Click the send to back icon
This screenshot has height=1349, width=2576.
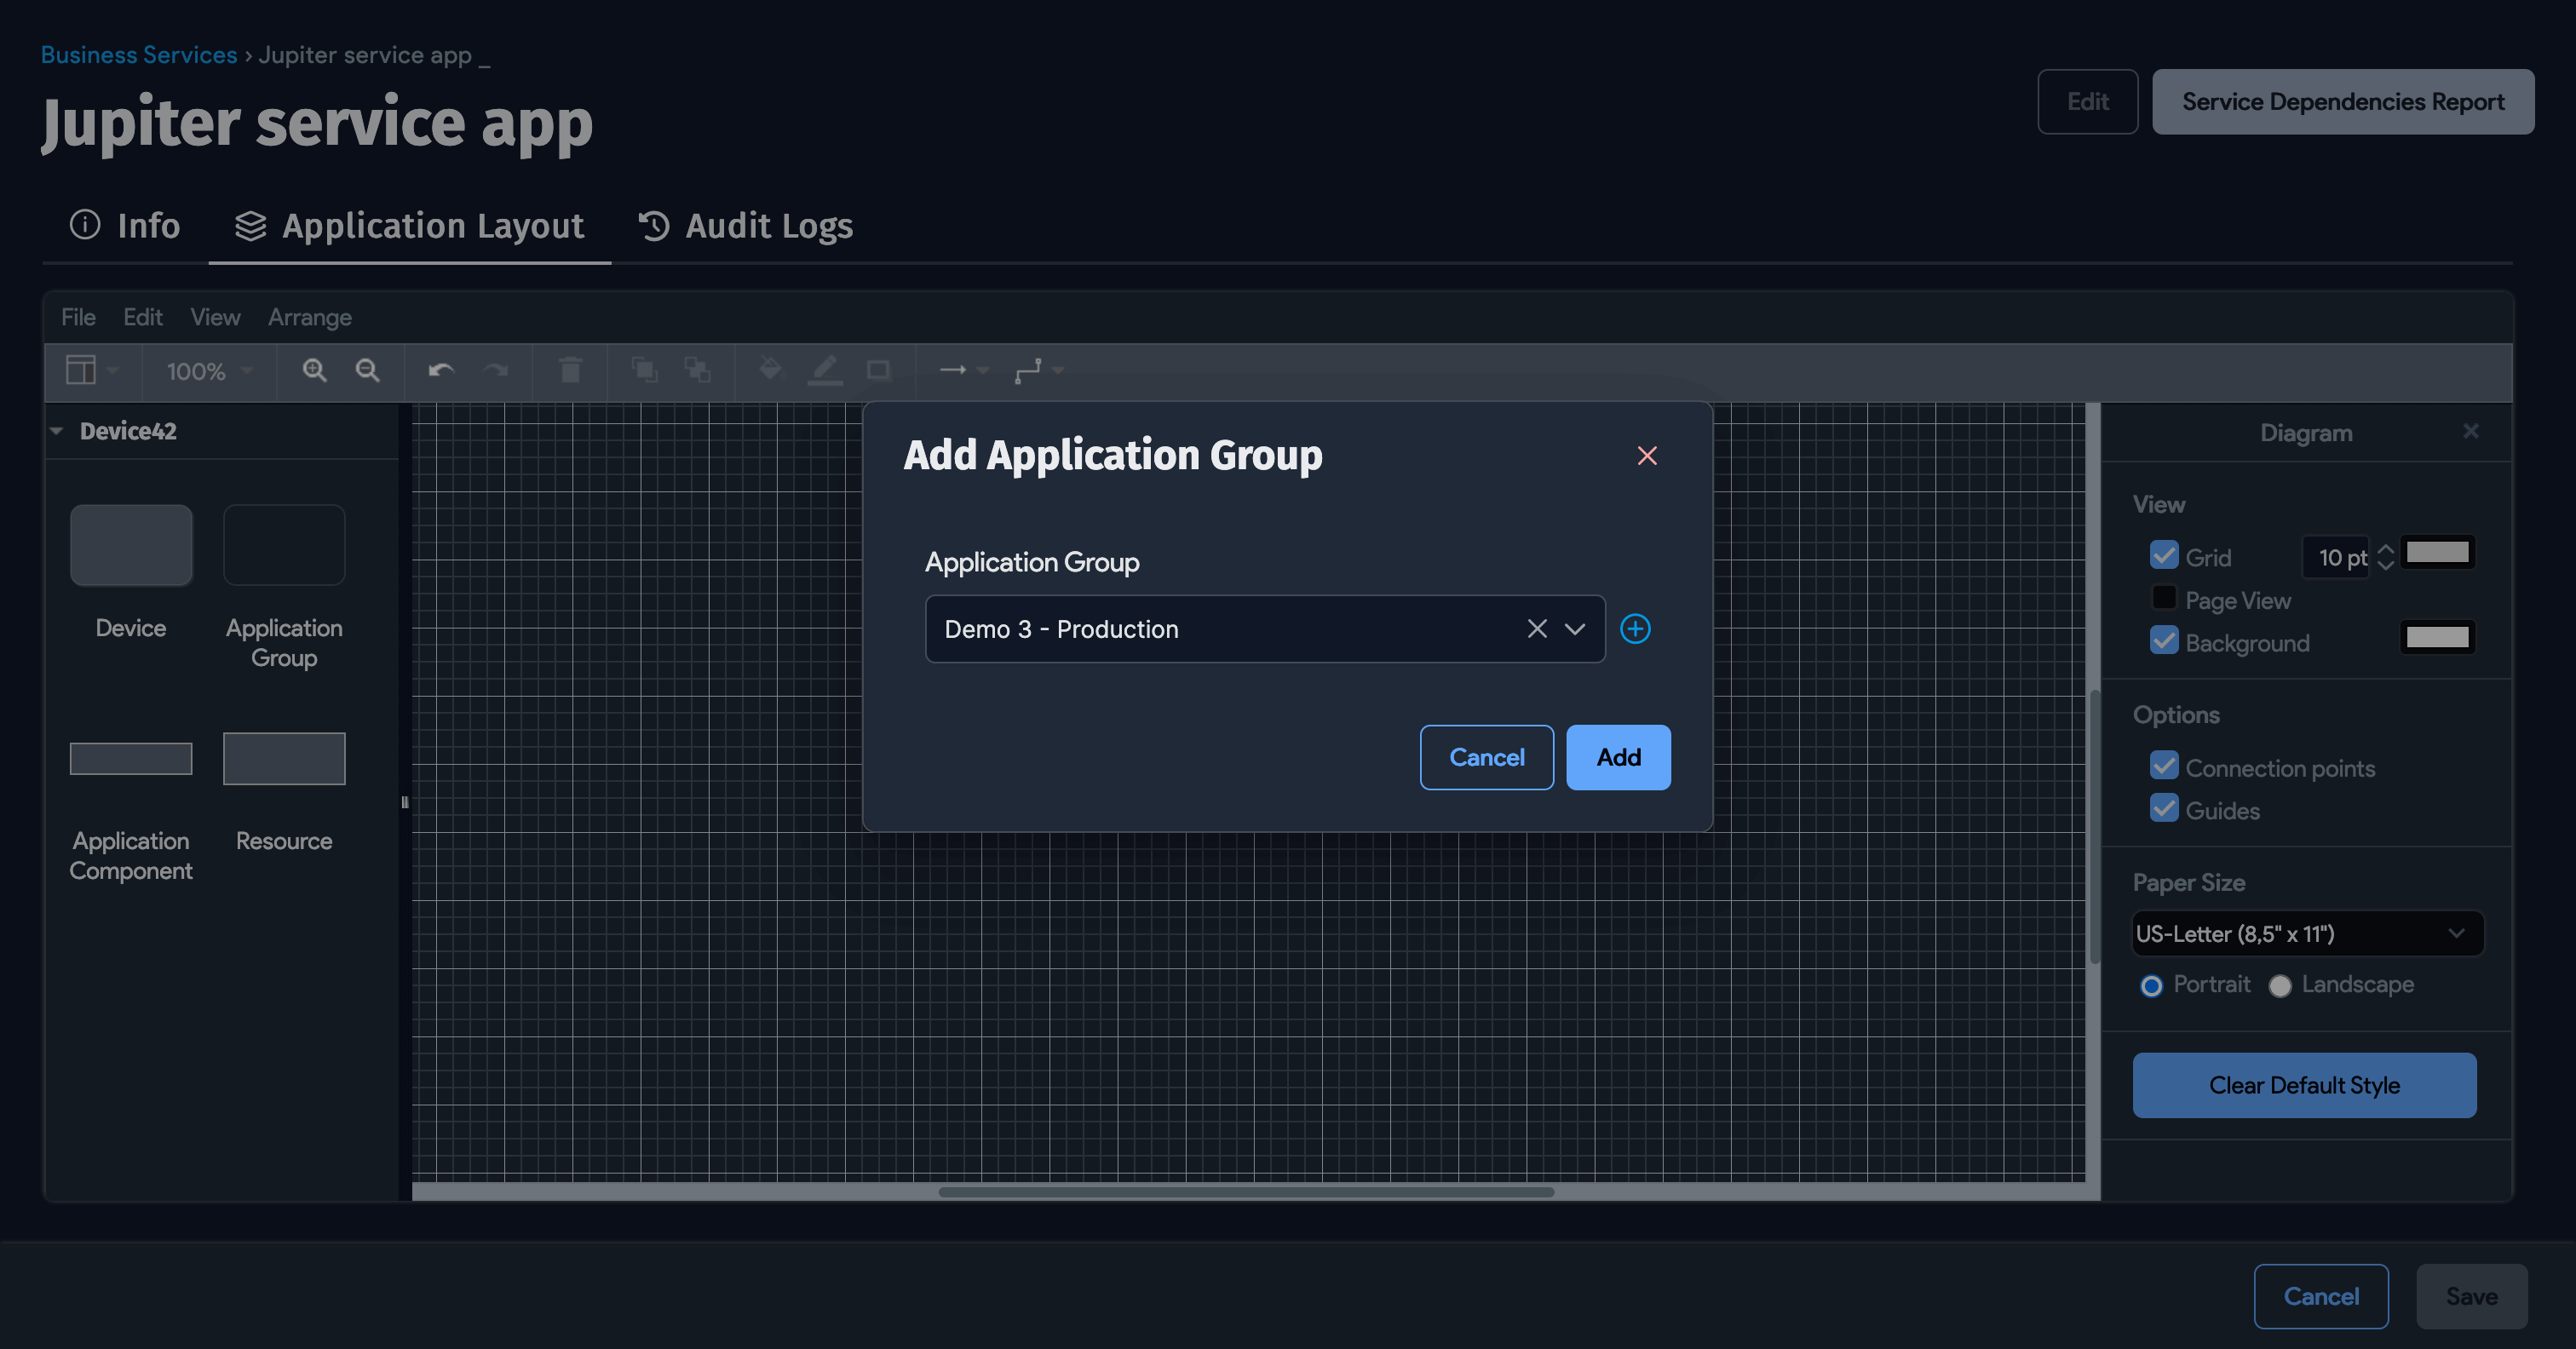point(697,371)
